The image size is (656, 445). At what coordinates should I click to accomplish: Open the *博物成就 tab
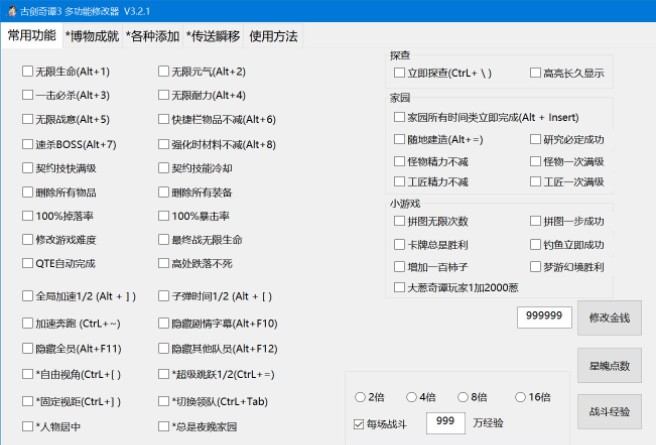92,36
